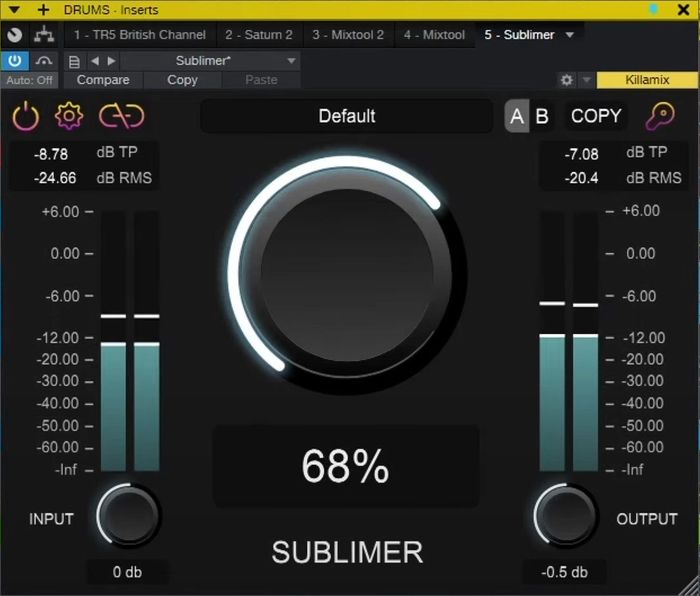Viewport: 700px width, 596px height.
Task: Click the COPY A/B button
Action: [x=596, y=116]
